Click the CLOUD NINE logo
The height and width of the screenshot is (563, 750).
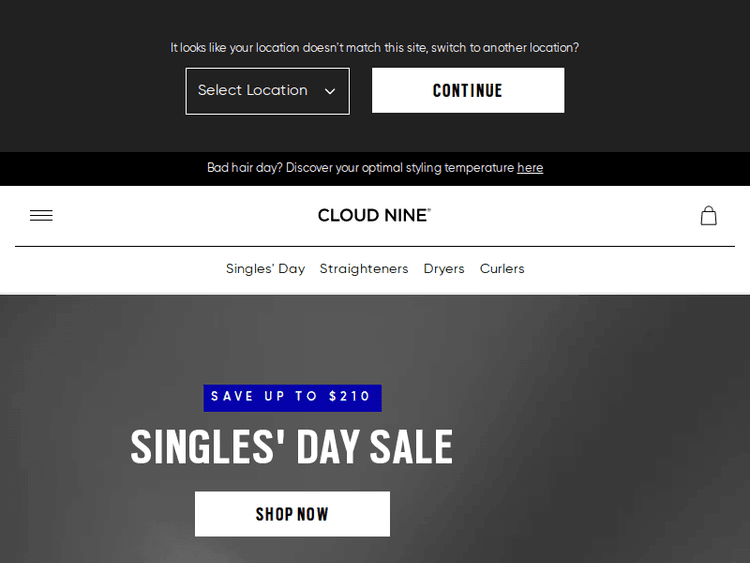click(374, 215)
